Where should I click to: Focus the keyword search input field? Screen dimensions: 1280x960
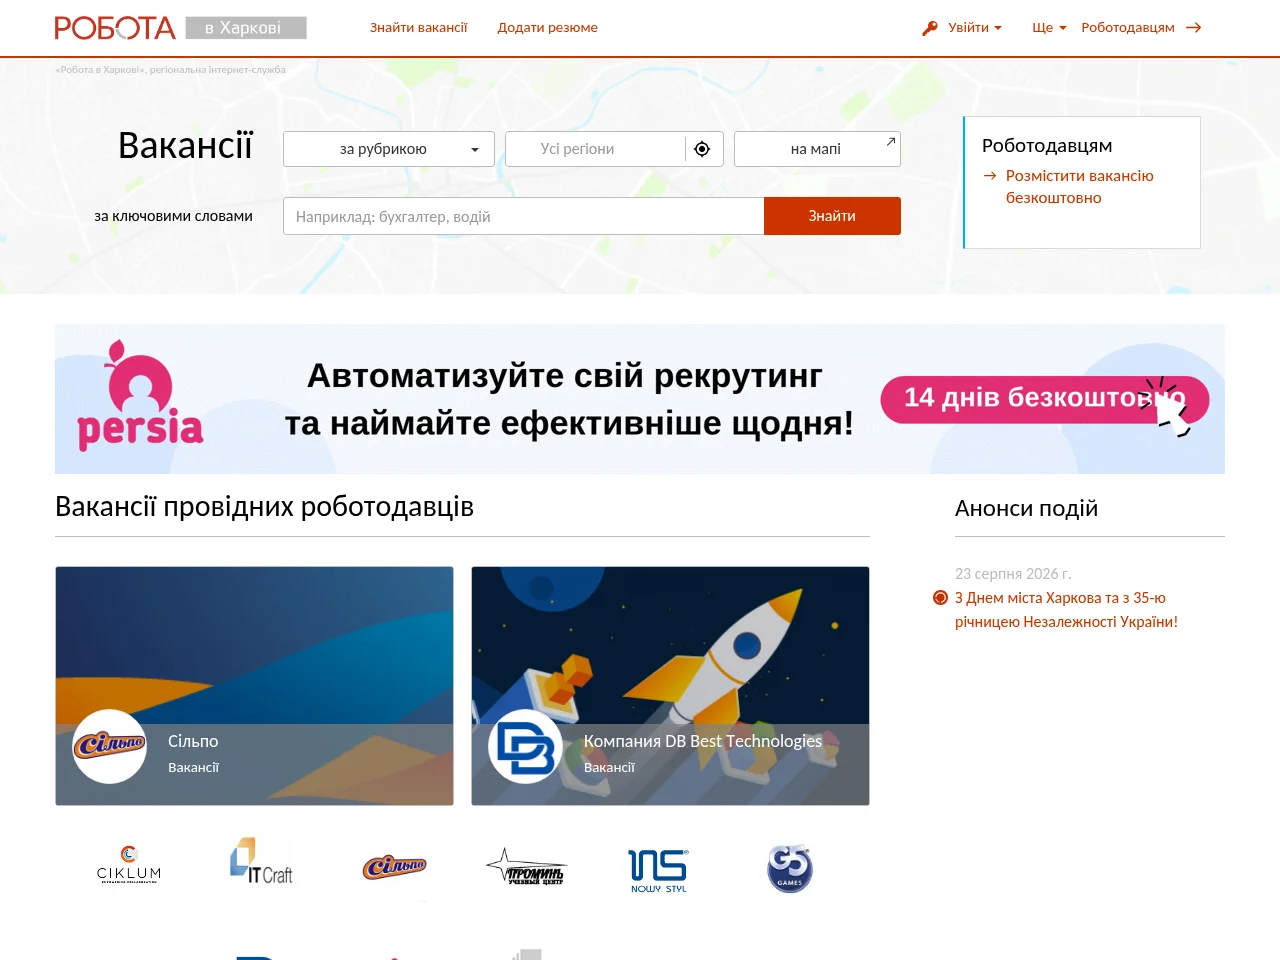click(523, 216)
